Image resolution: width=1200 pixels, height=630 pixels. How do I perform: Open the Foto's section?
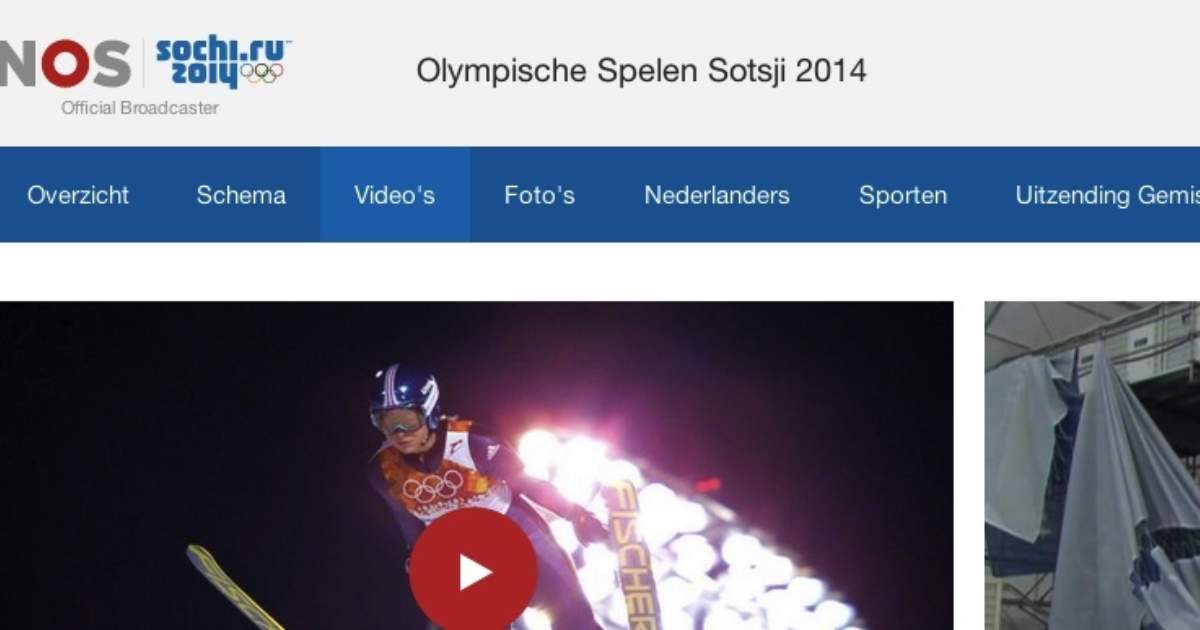[539, 195]
